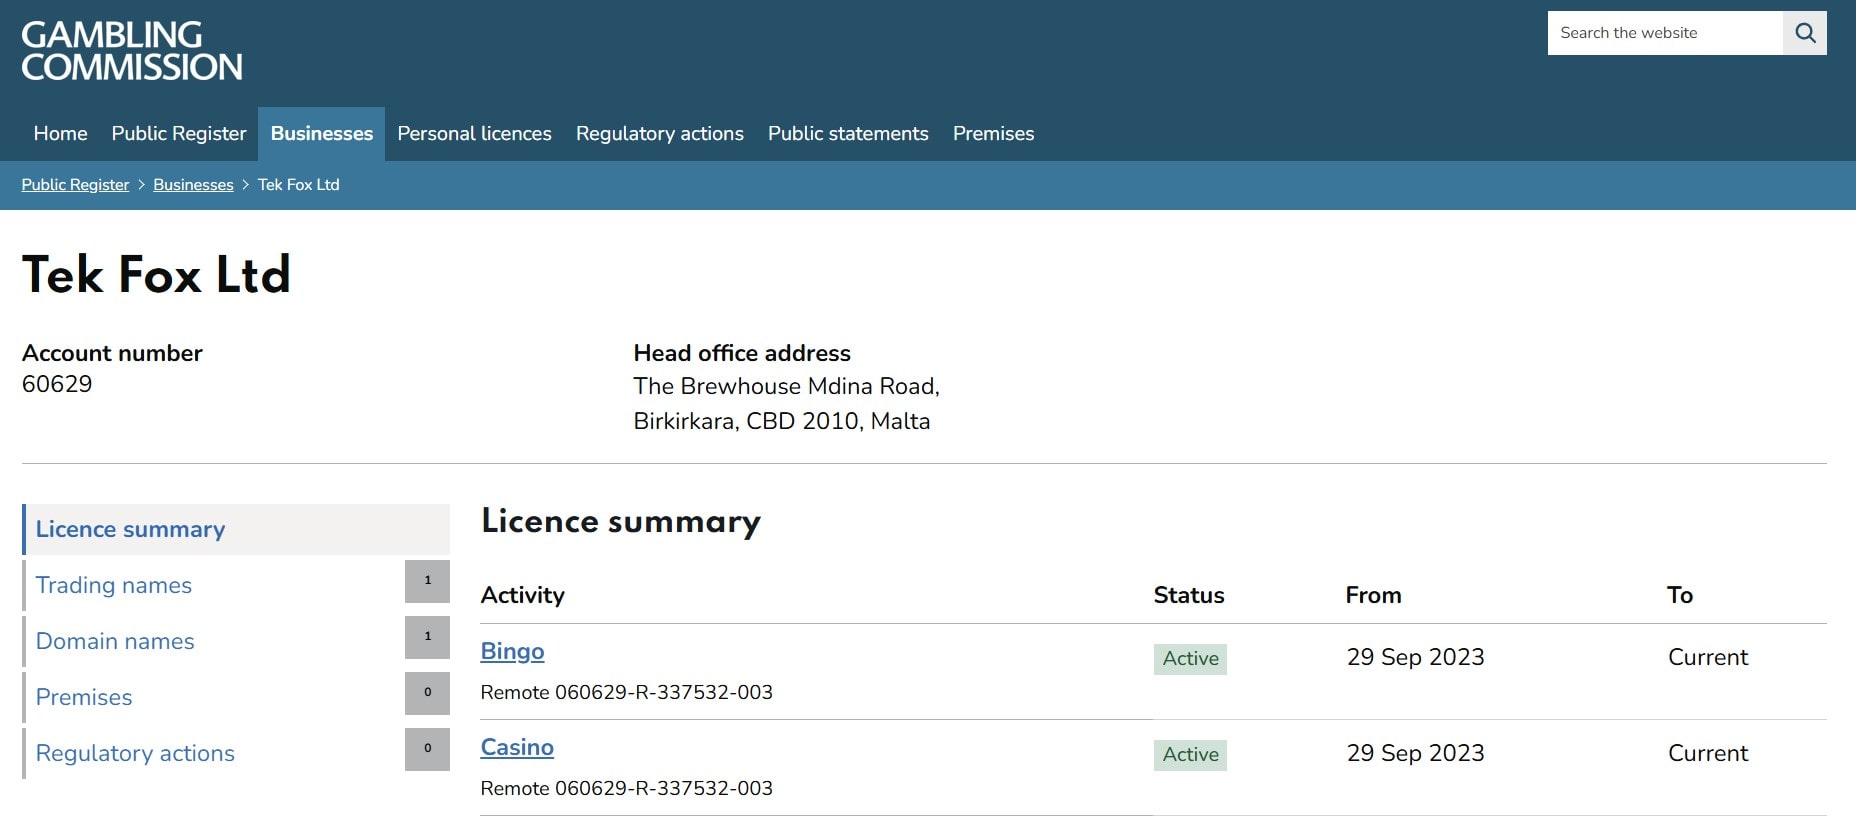Click the search magnifier icon button
Image resolution: width=1856 pixels, height=830 pixels.
[1804, 33]
